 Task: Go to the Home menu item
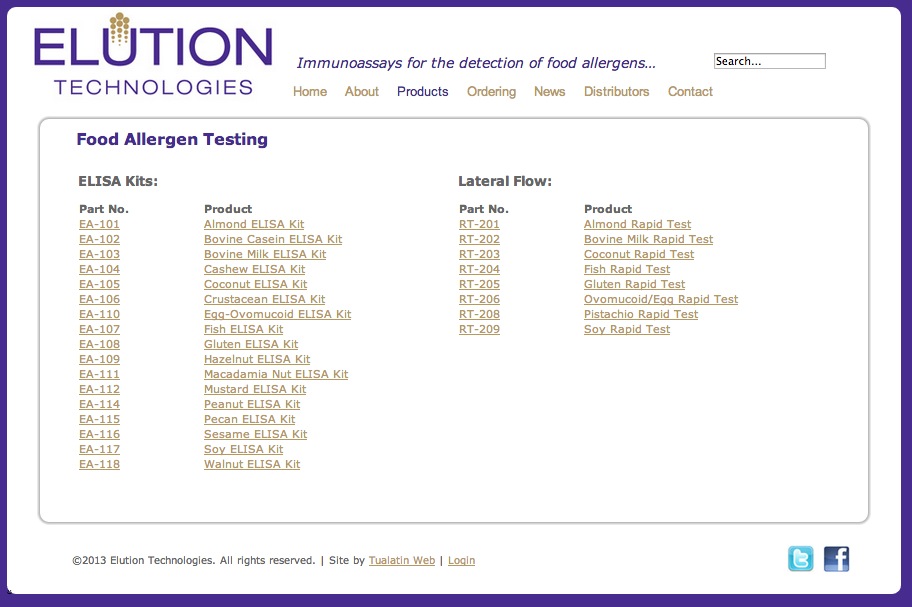click(x=310, y=91)
